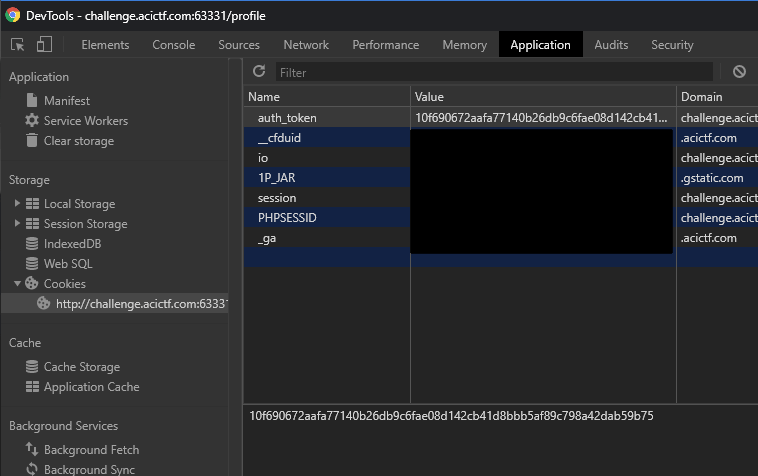Select Clear storage in the sidebar
758x476 pixels.
click(78, 141)
